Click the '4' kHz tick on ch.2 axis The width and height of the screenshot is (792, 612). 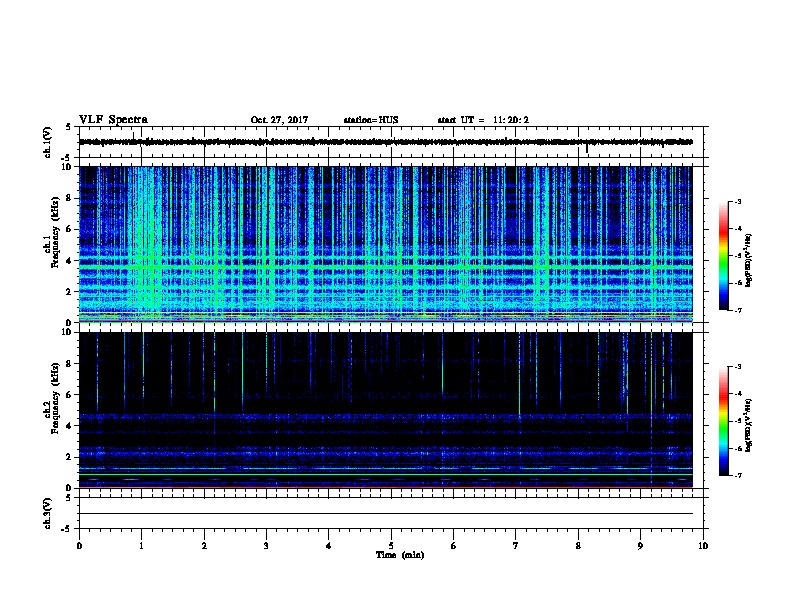pos(70,426)
